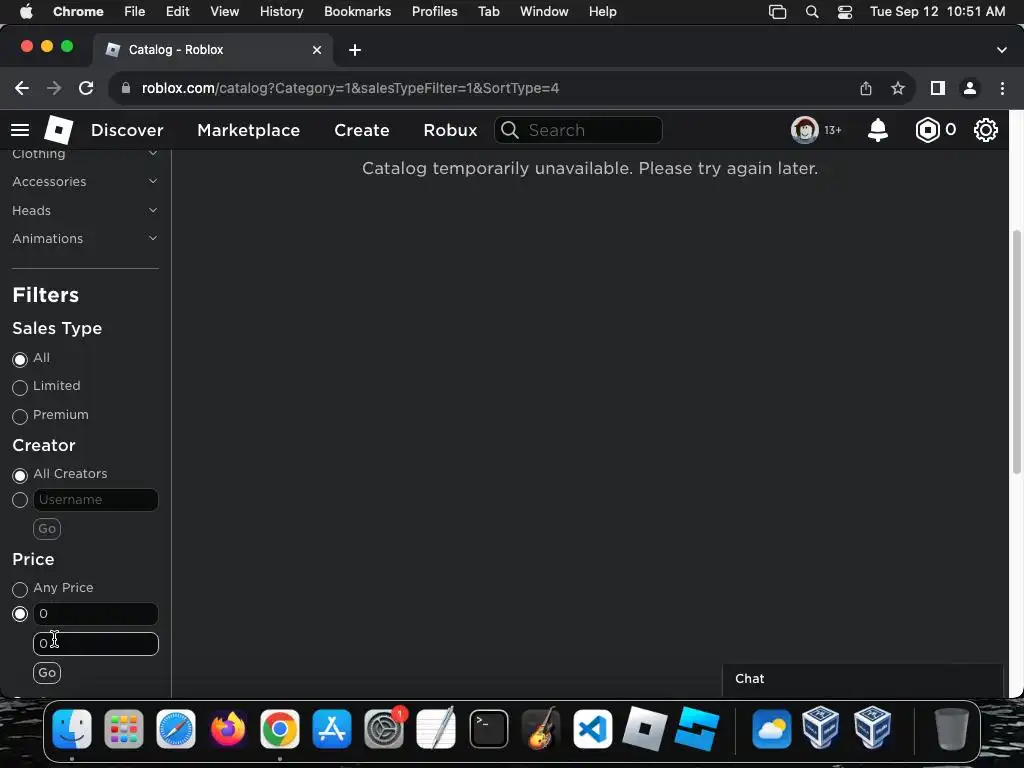1024x768 pixels.
Task: Open Visual Studio Code from the Dock
Action: 592,729
